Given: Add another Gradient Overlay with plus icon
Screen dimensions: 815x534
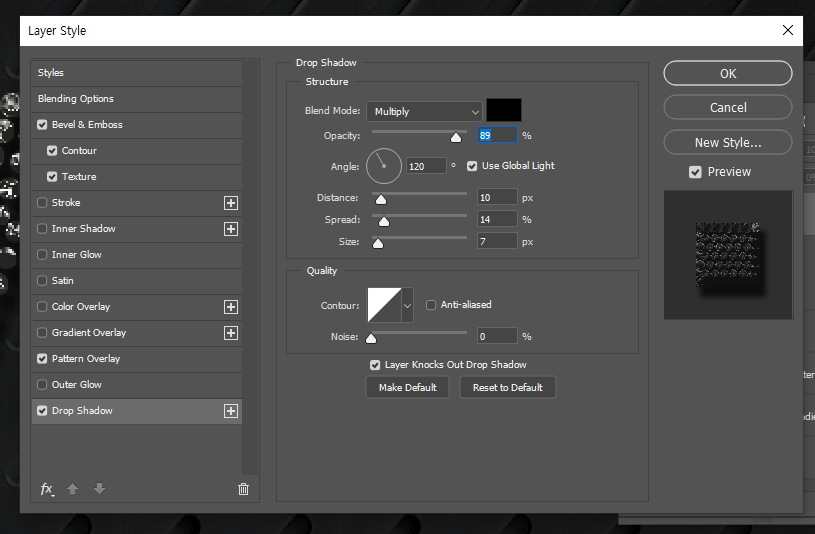Looking at the screenshot, I should coord(231,333).
